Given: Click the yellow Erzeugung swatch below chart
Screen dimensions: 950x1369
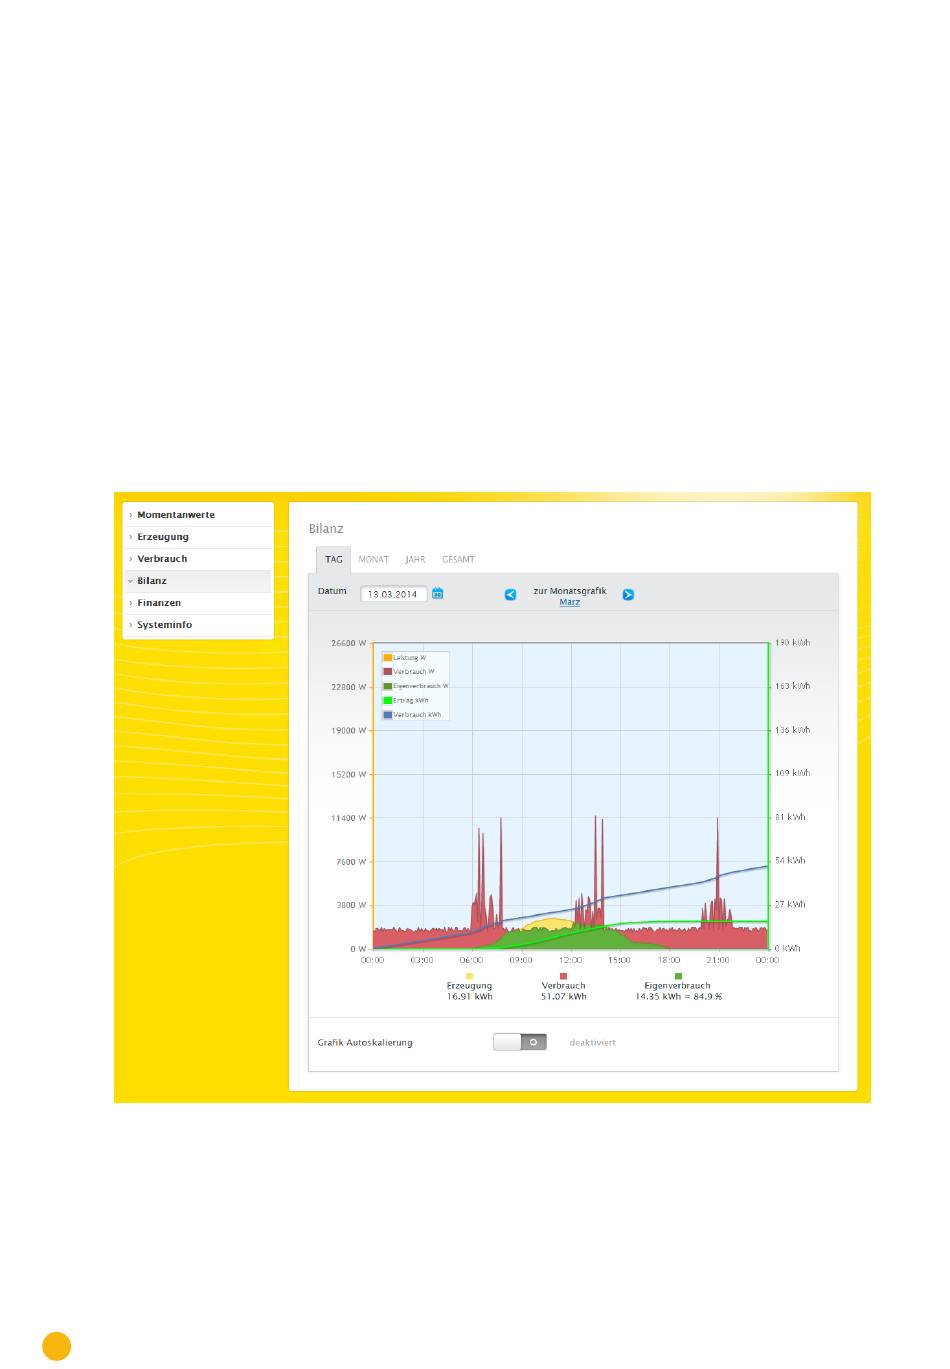Looking at the screenshot, I should (469, 976).
